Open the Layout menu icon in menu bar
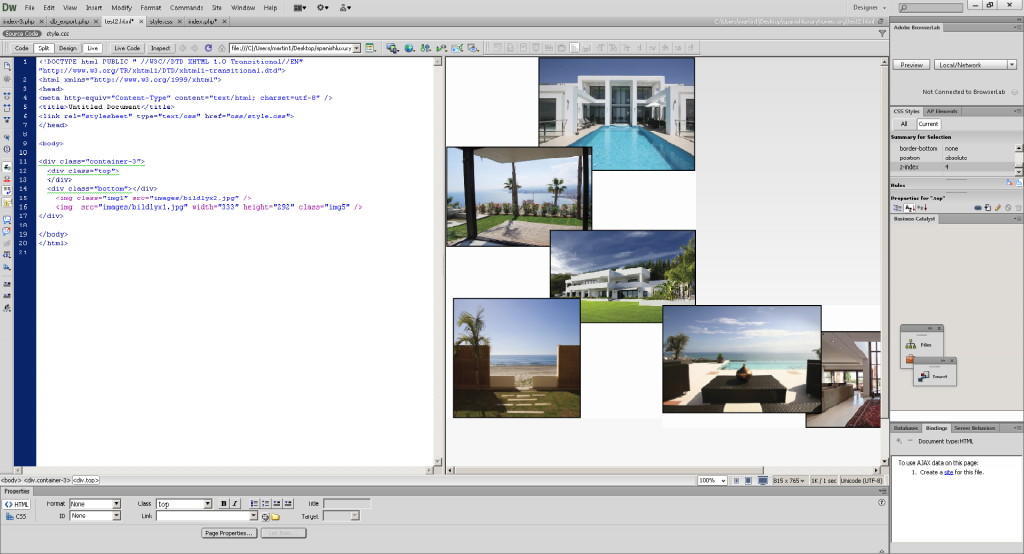The height and width of the screenshot is (554, 1024). [x=300, y=8]
